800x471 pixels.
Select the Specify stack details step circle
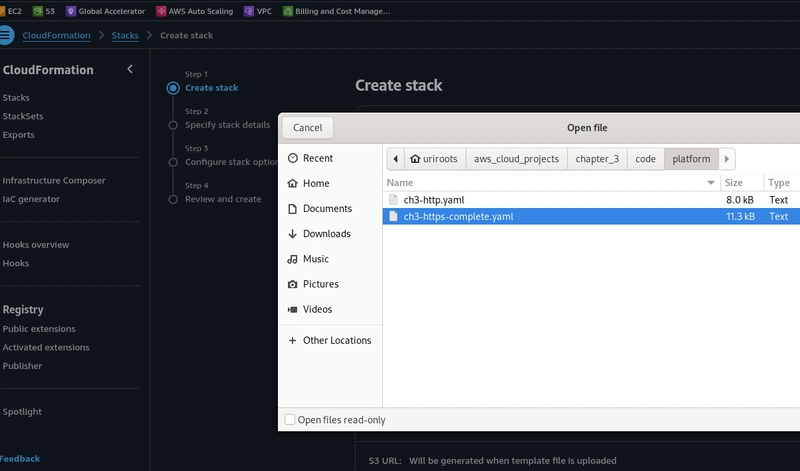click(173, 125)
